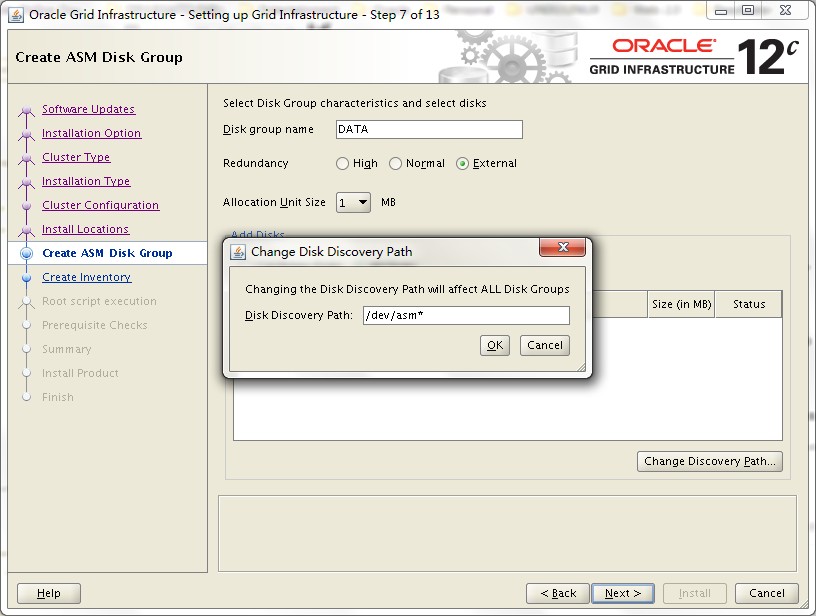The width and height of the screenshot is (816, 616).
Task: Go to the Create Inventory step
Action: click(x=86, y=277)
